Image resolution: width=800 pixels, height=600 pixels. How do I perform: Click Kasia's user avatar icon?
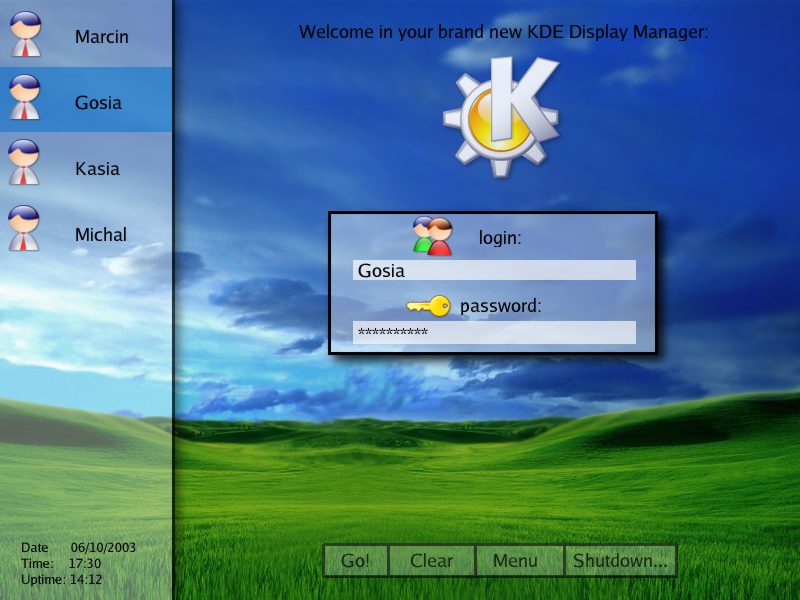pos(23,162)
